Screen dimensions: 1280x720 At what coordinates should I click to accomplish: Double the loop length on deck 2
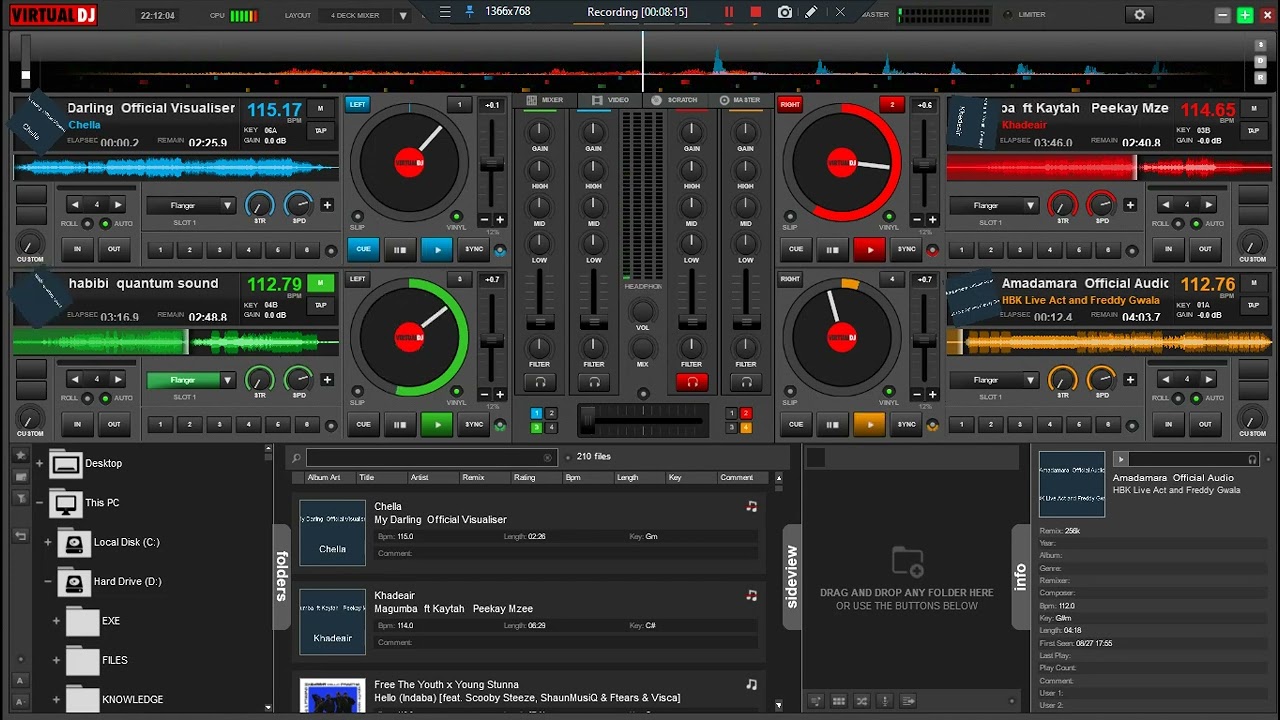[1209, 205]
